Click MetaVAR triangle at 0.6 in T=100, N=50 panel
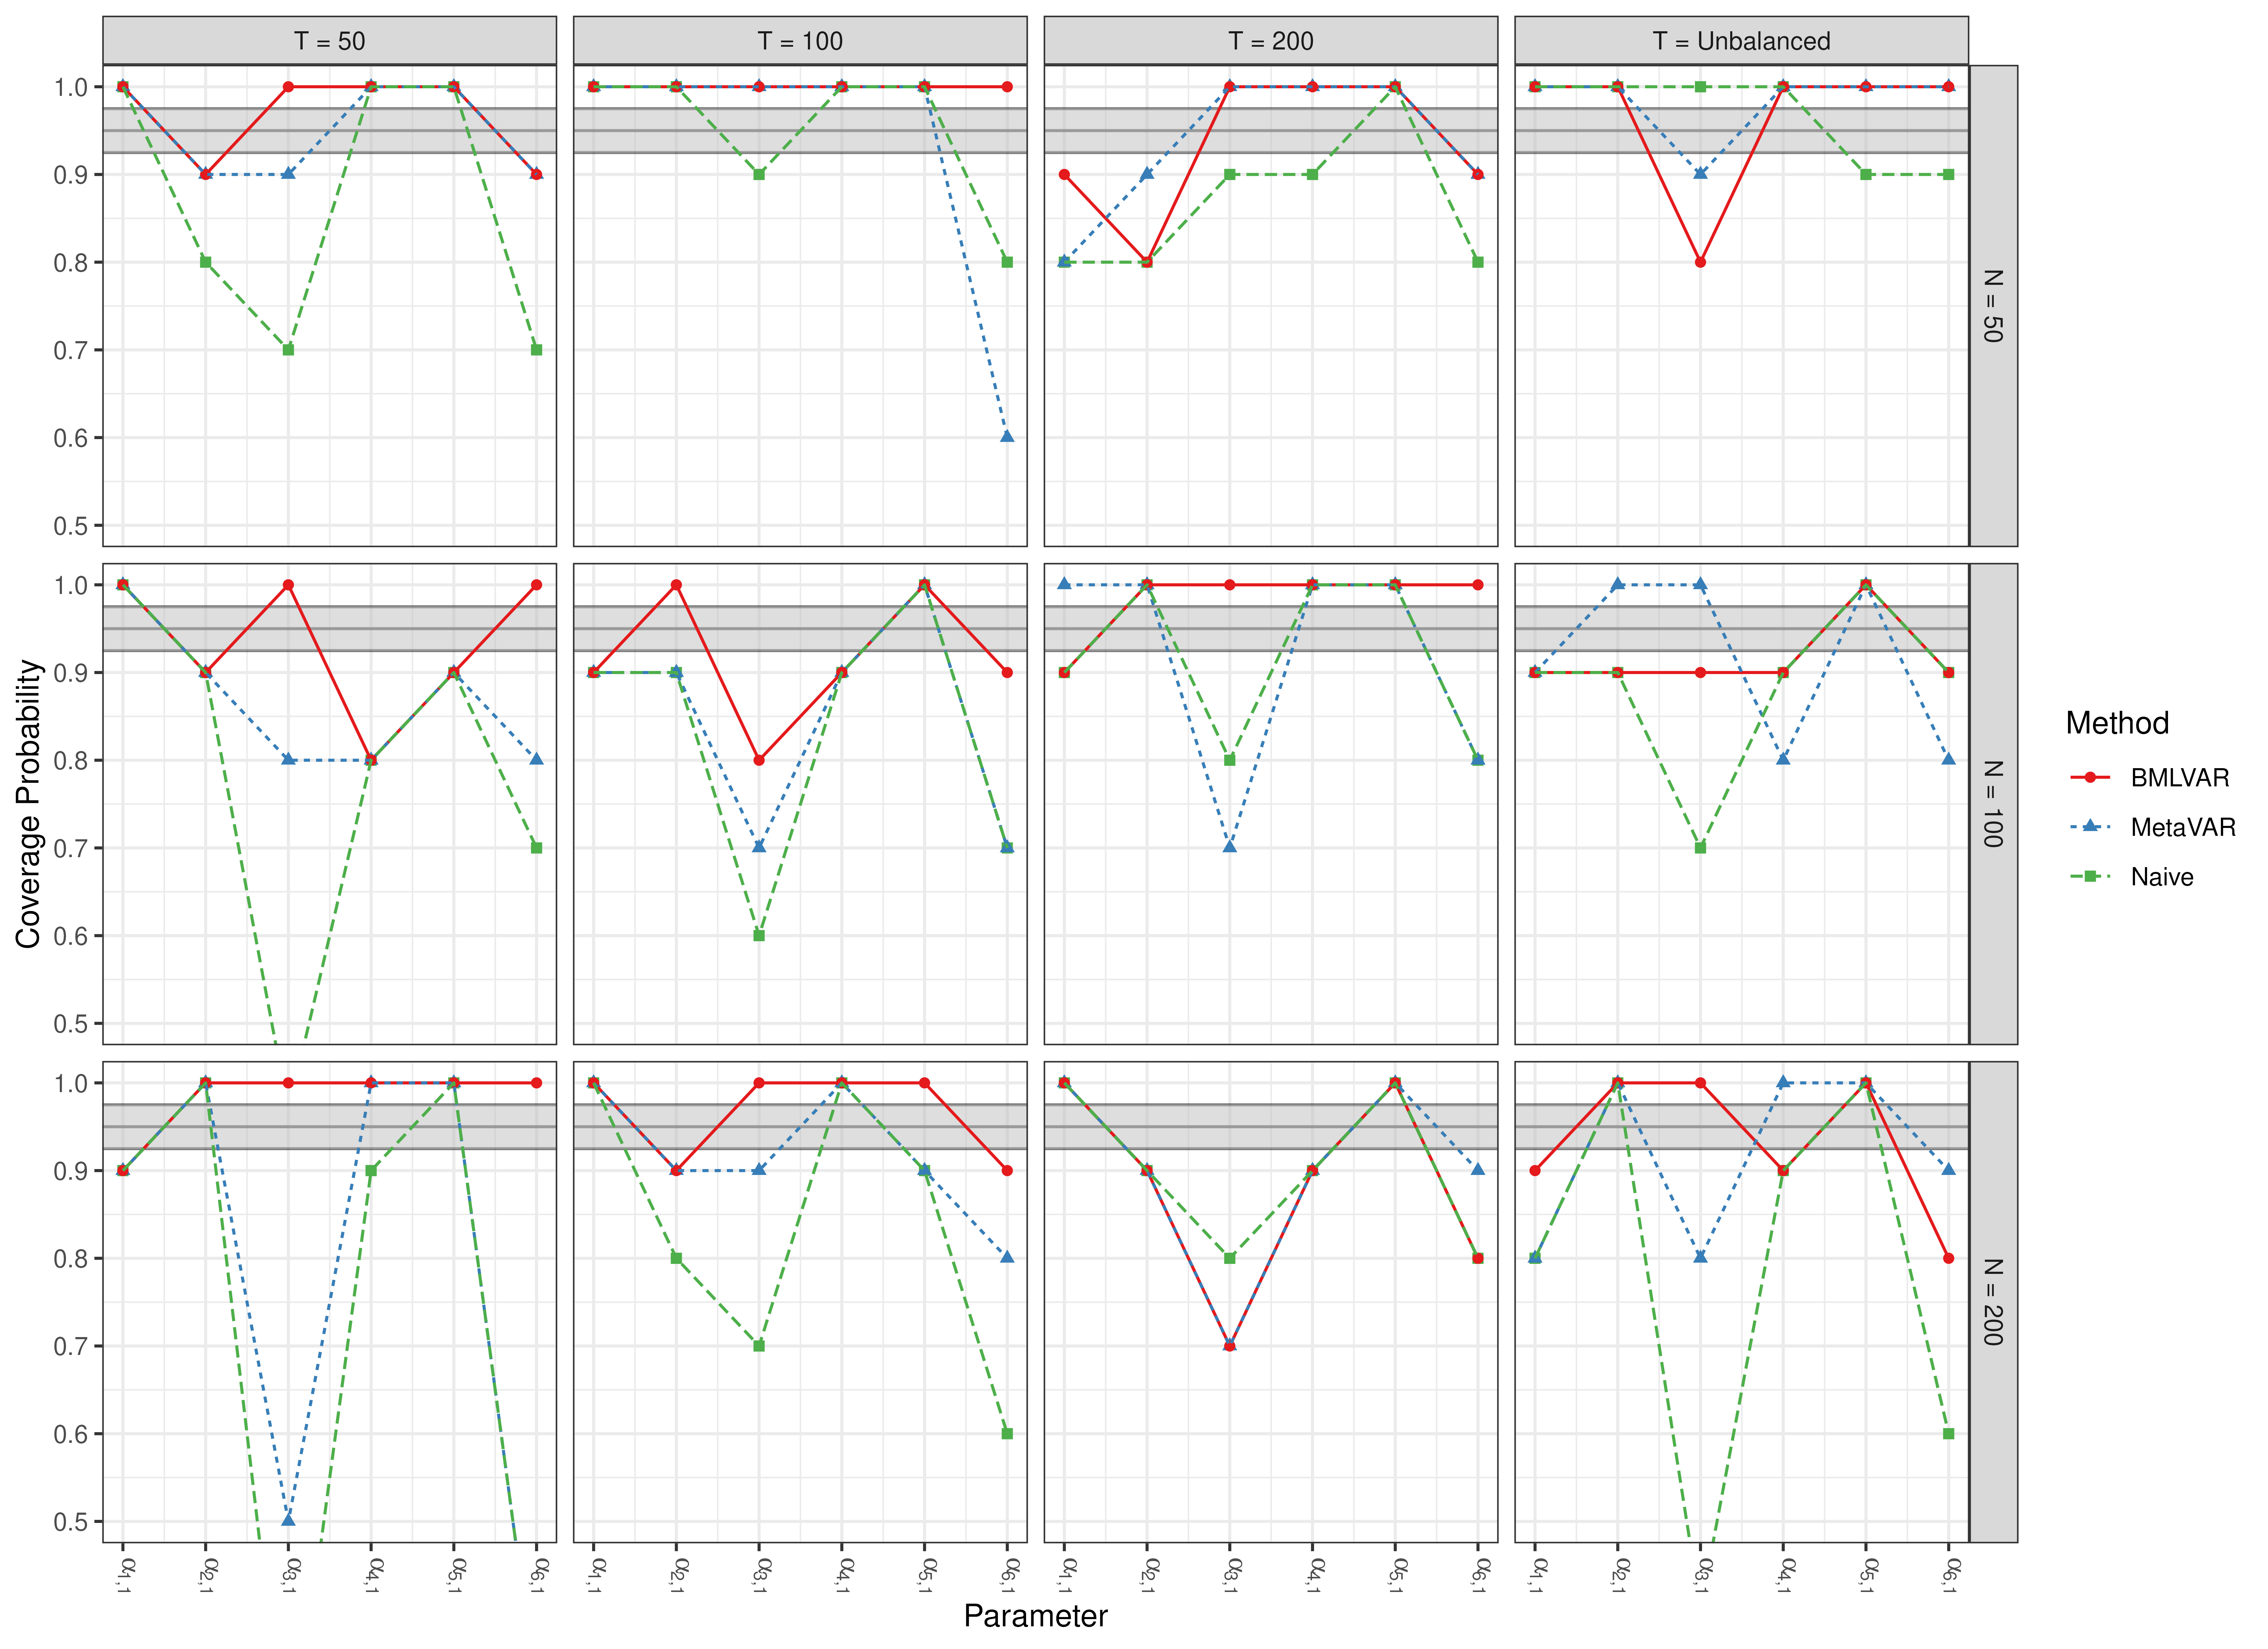Image resolution: width=2268 pixels, height=1649 pixels. click(1007, 437)
